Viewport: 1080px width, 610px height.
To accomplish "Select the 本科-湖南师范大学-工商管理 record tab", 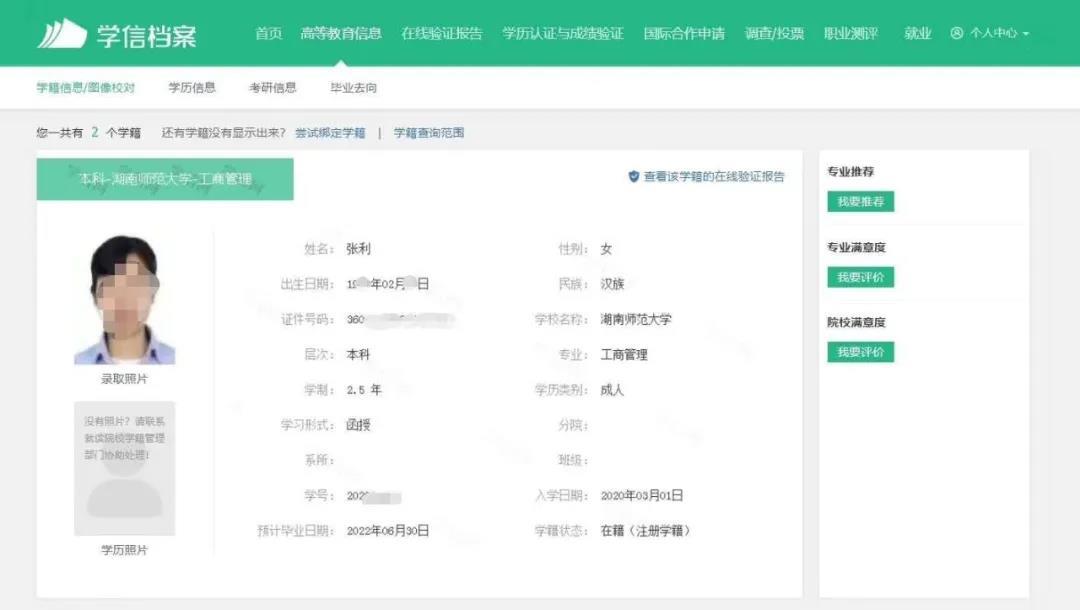I will point(165,179).
